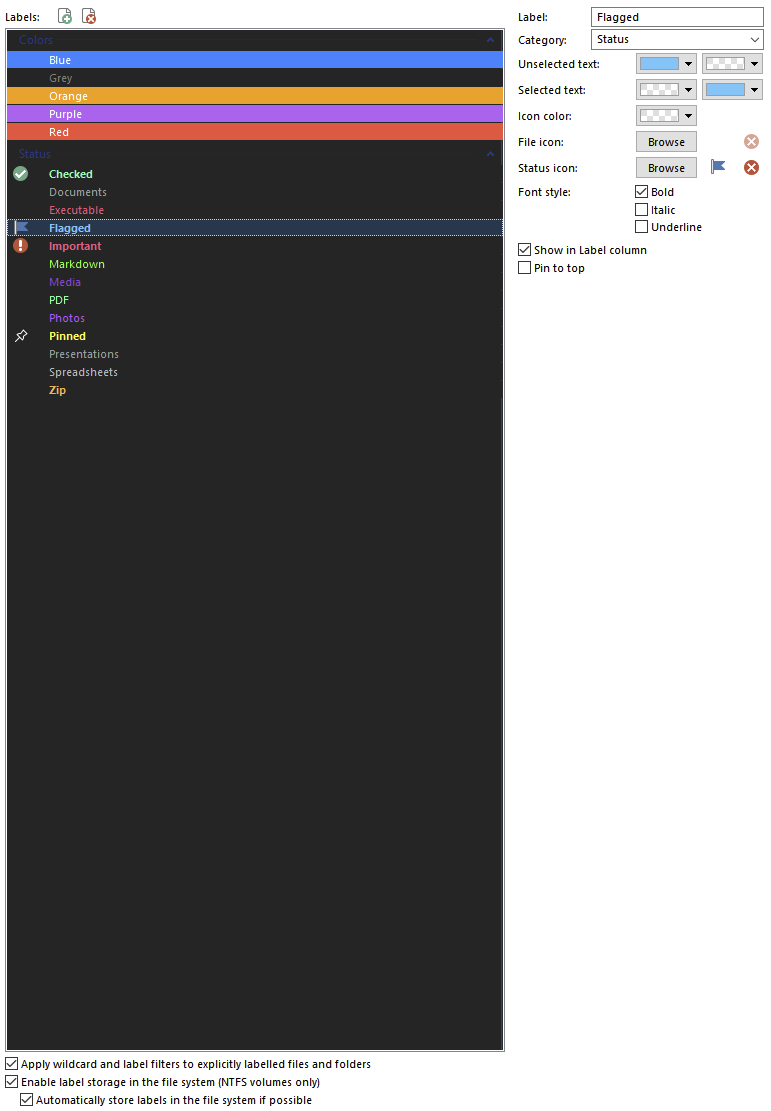Browse for a Status icon
Image resolution: width=771 pixels, height=1111 pixels.
tap(666, 168)
